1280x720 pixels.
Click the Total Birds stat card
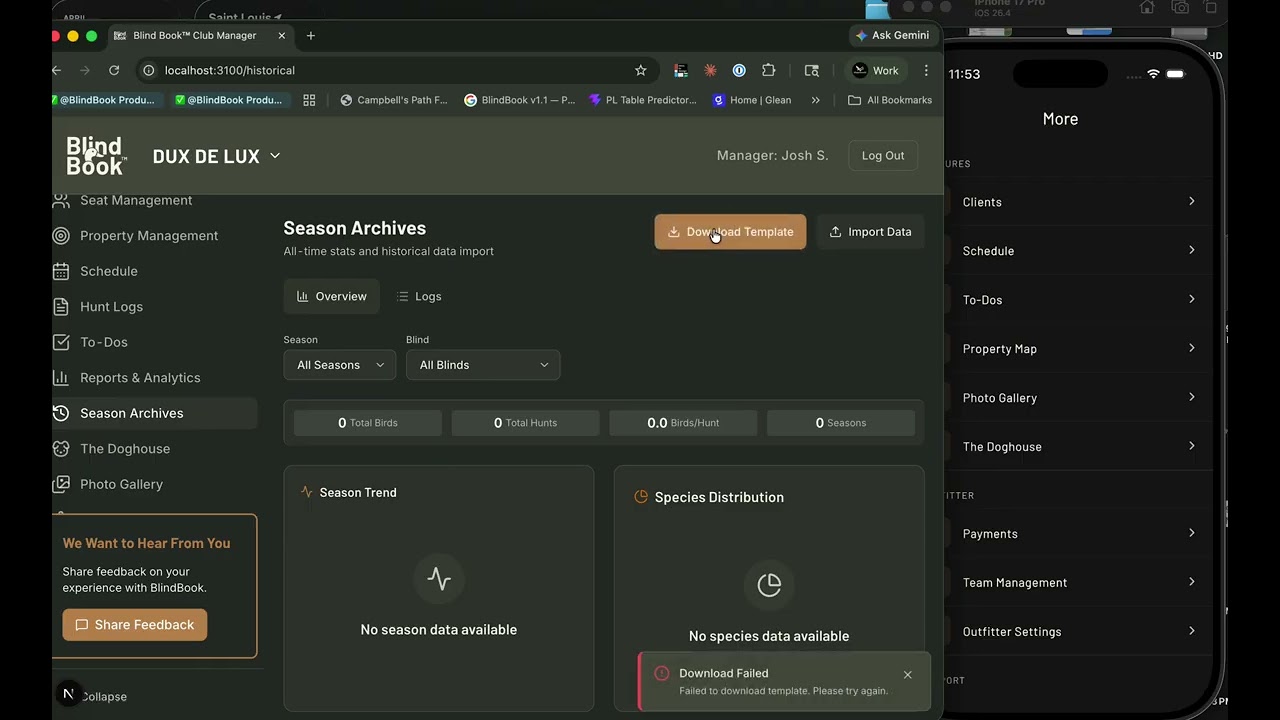368,423
